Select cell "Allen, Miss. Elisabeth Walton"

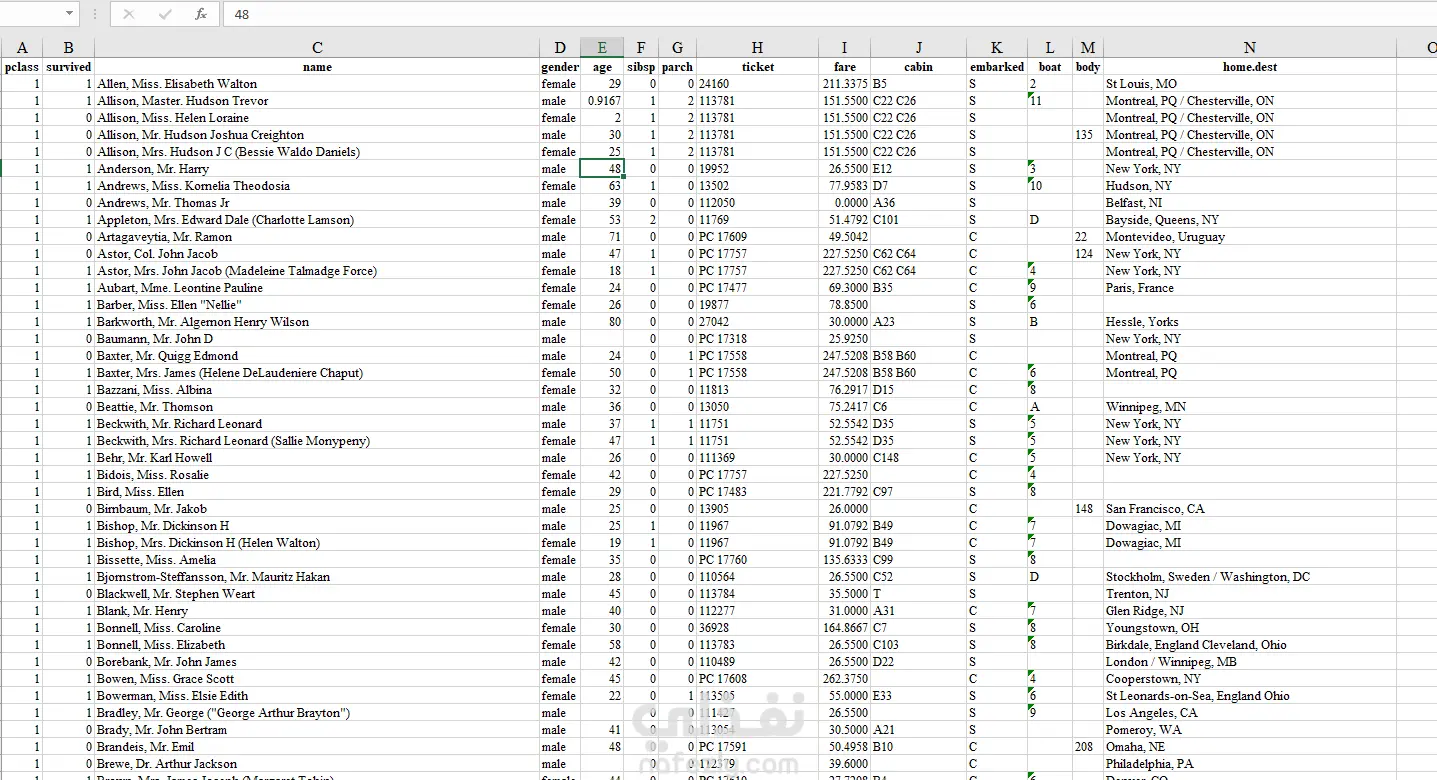[317, 84]
